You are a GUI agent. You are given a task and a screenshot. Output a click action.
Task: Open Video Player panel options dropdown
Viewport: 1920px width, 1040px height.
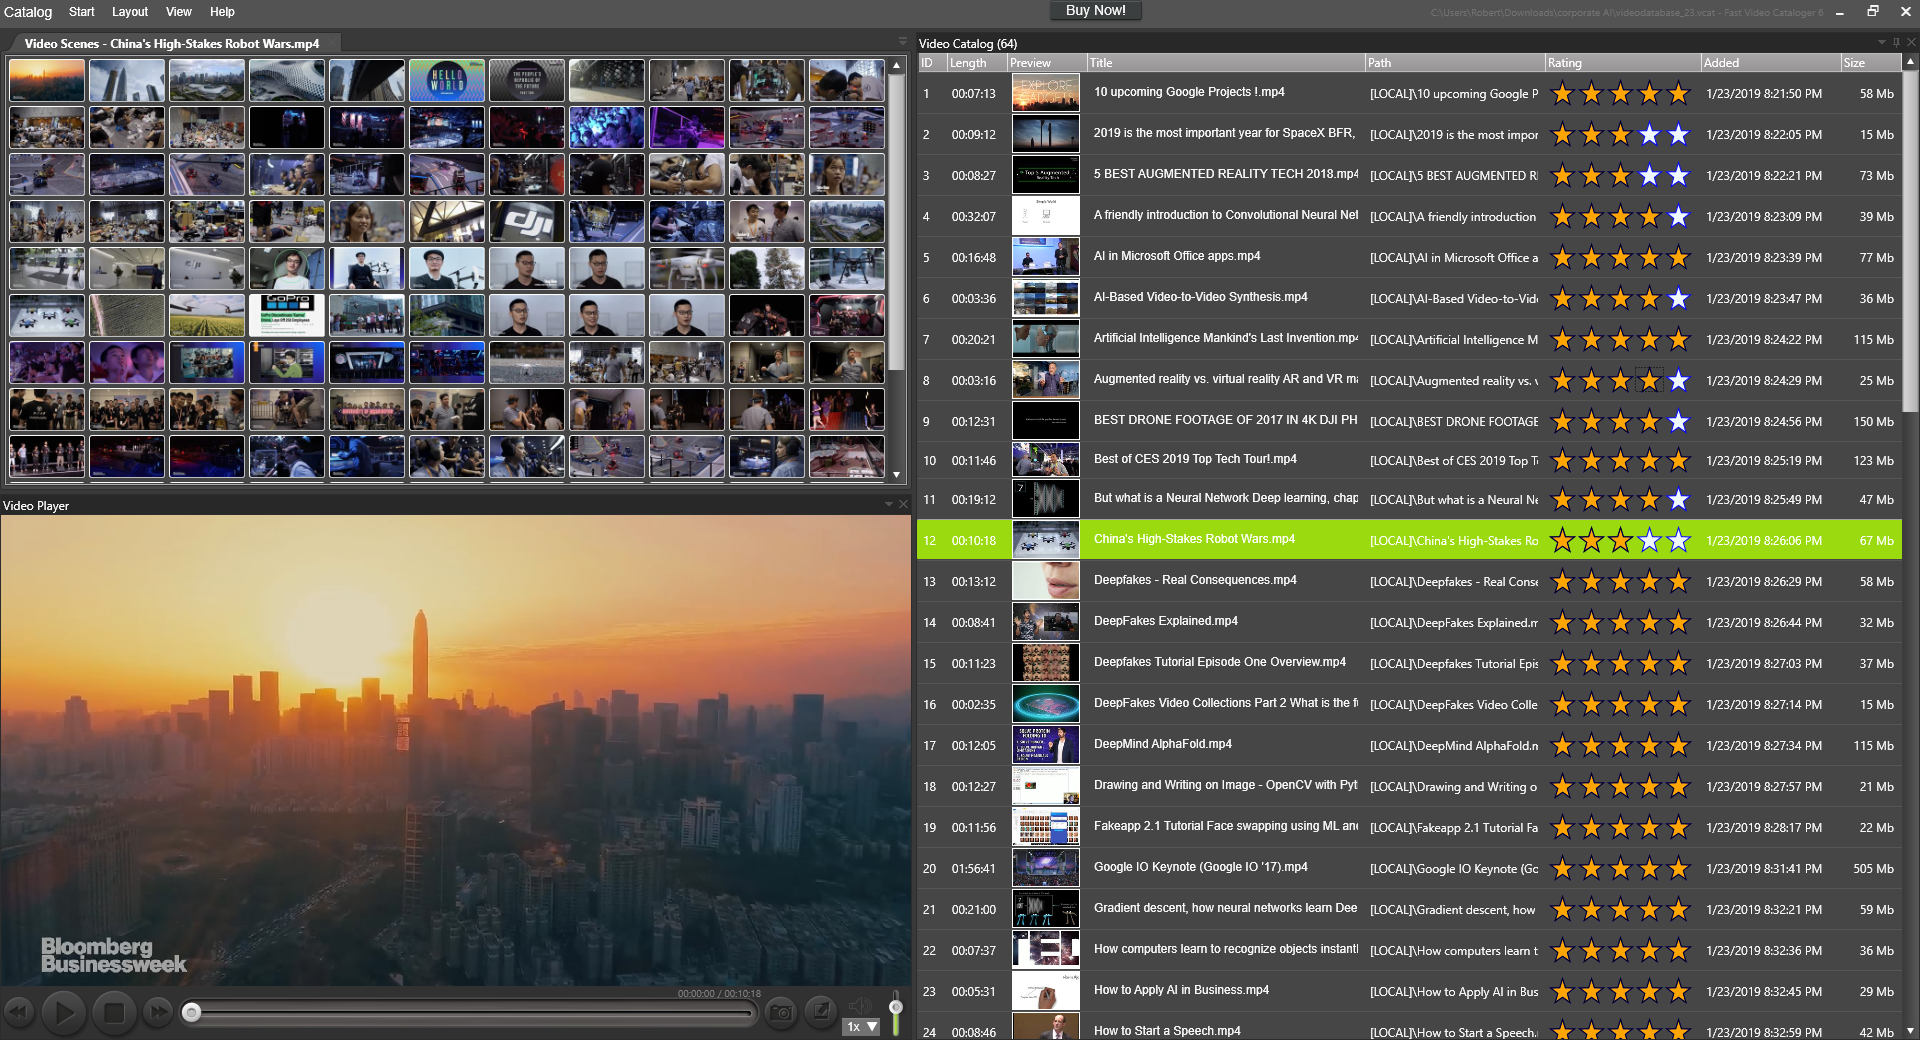[889, 504]
